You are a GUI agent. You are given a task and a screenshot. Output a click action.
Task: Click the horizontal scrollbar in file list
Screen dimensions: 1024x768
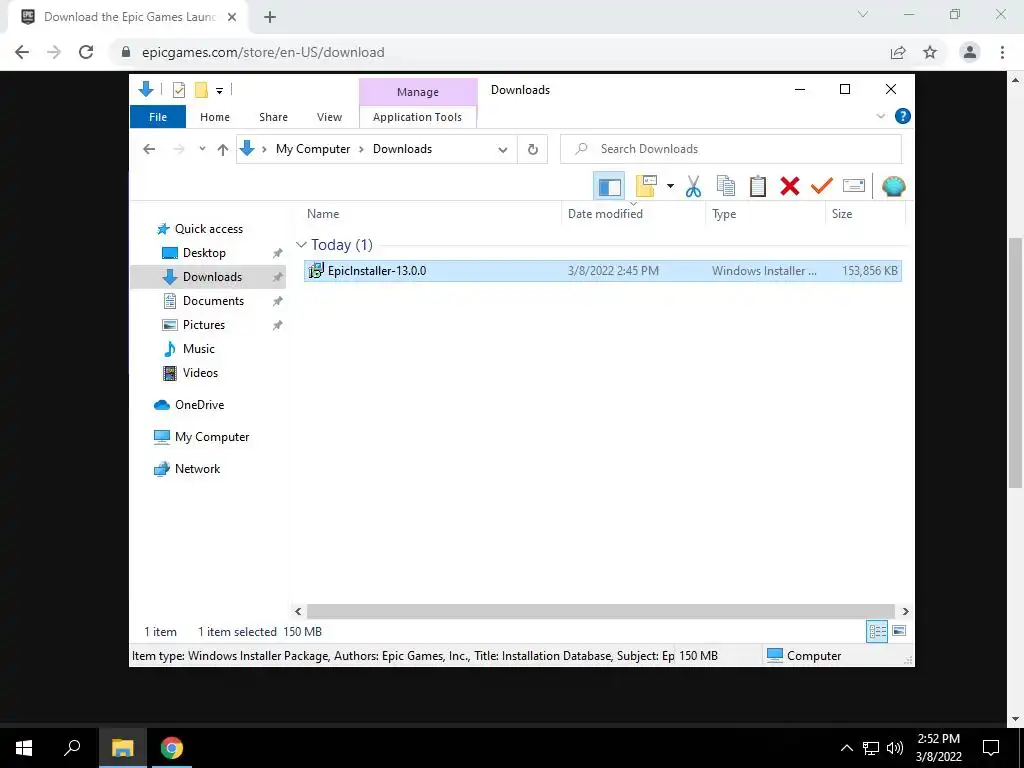coord(601,611)
